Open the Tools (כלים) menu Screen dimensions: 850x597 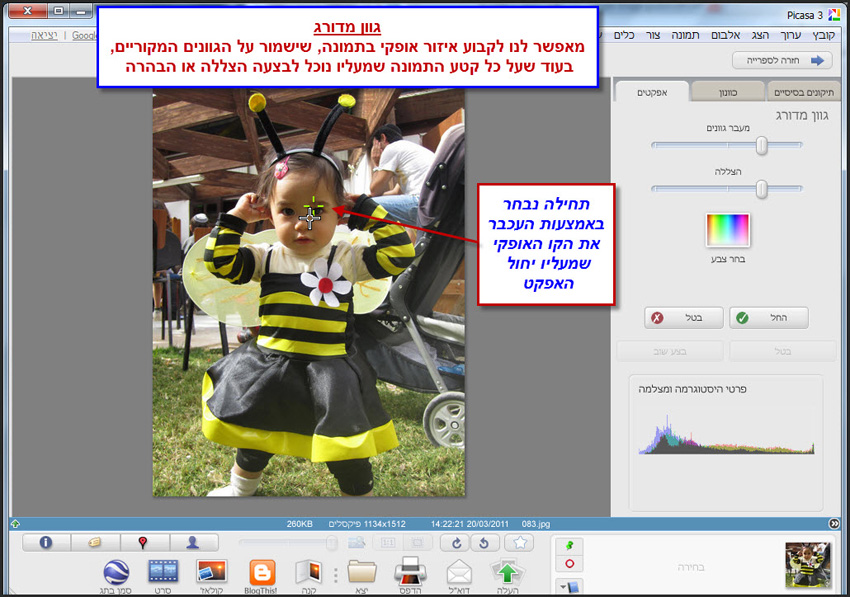pos(624,35)
